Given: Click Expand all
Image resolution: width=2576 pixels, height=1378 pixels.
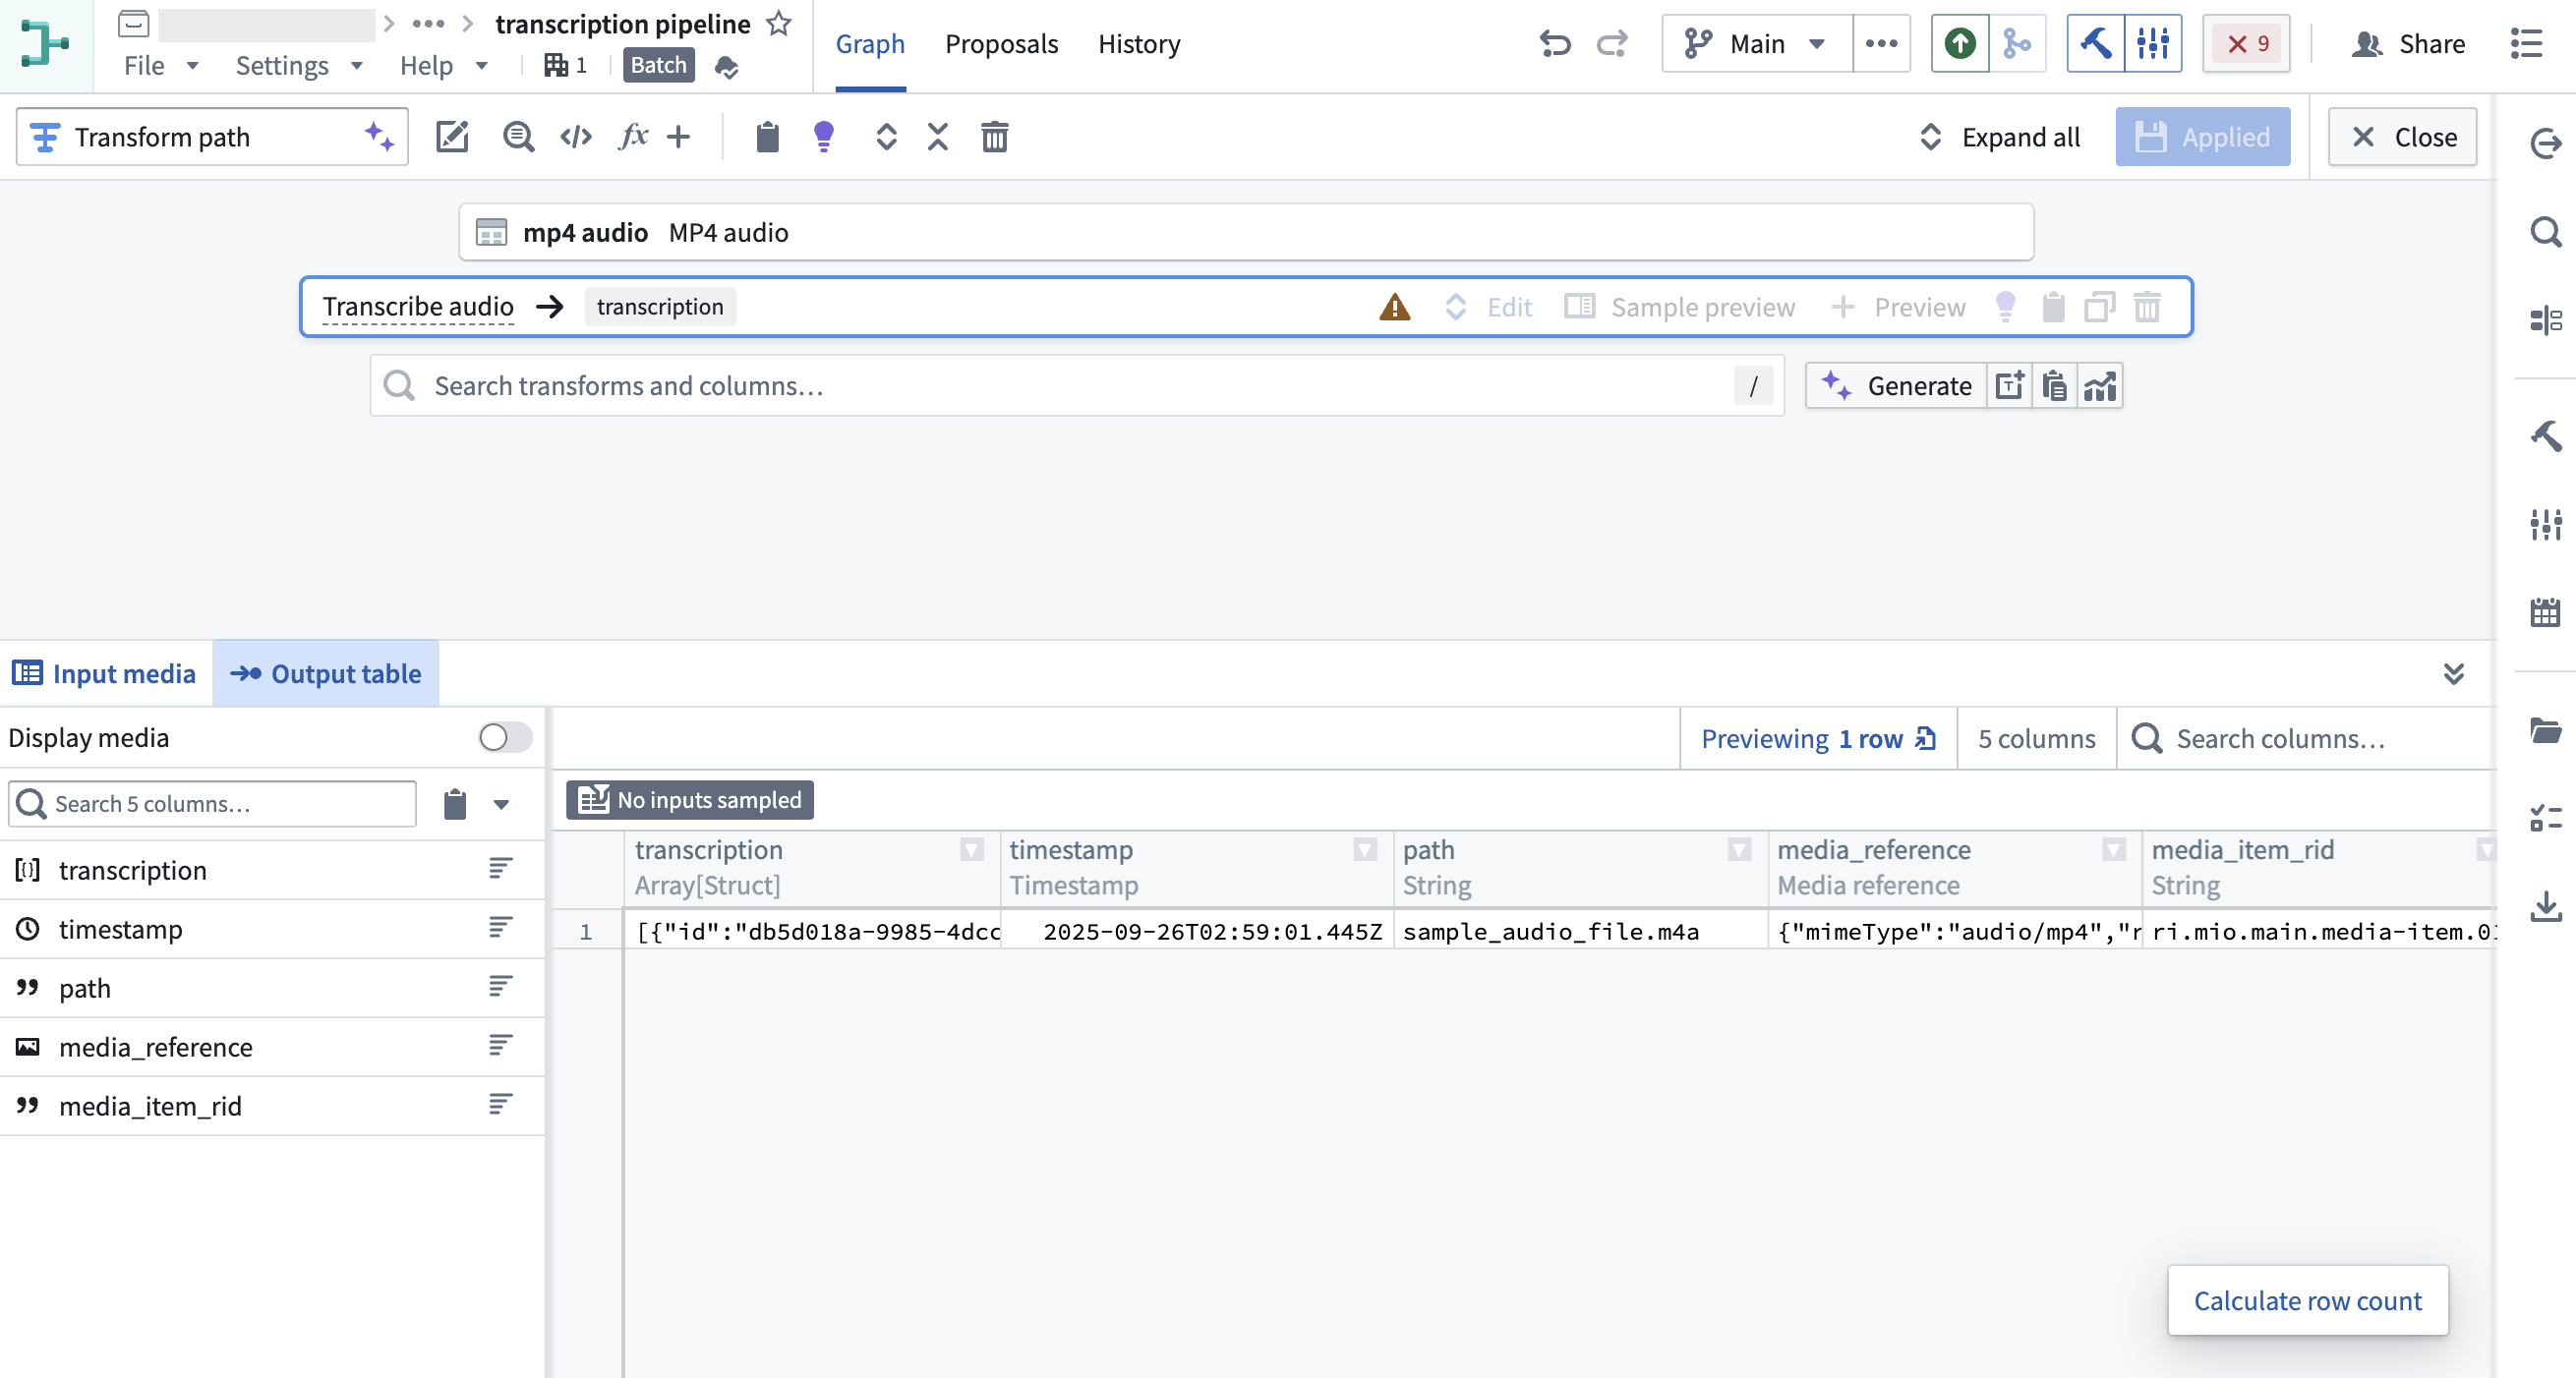Looking at the screenshot, I should (x=2000, y=137).
